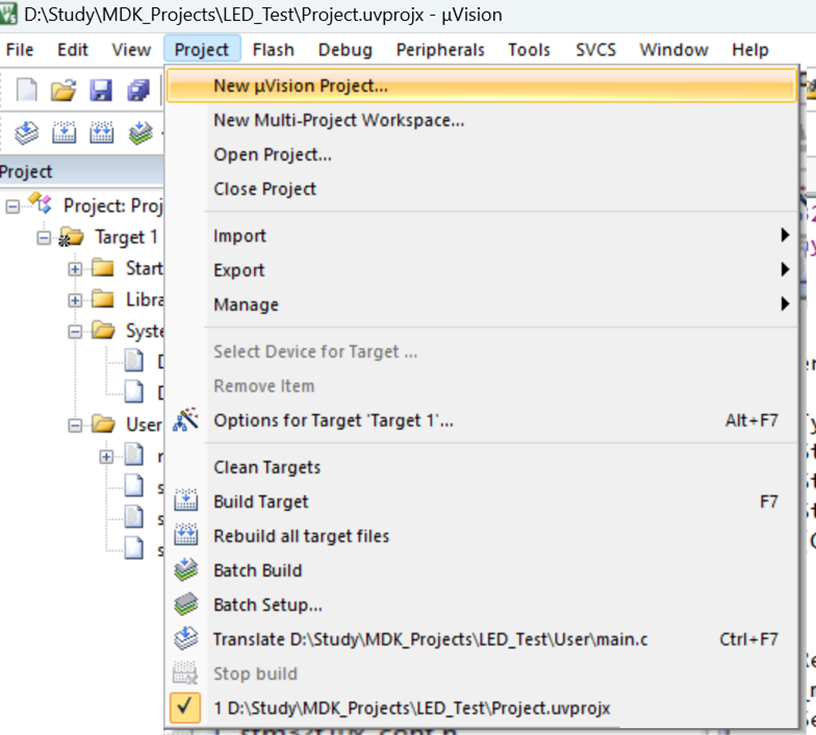
Task: Click the Target 1 folder icon in tree
Action: pyautogui.click(x=71, y=238)
